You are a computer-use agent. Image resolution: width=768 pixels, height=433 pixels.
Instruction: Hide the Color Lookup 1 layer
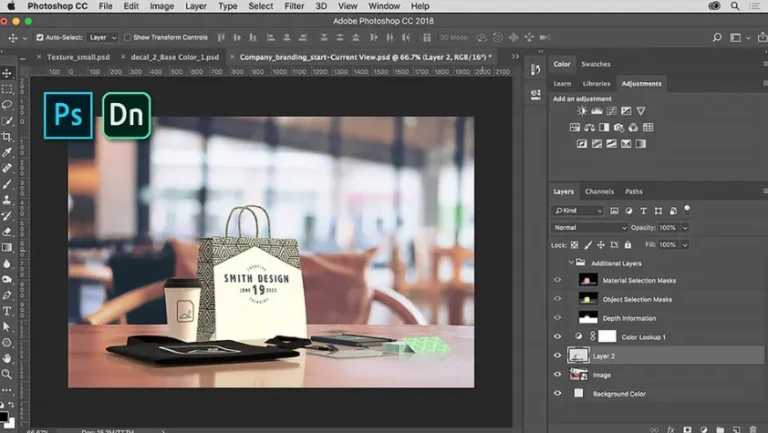click(x=557, y=337)
